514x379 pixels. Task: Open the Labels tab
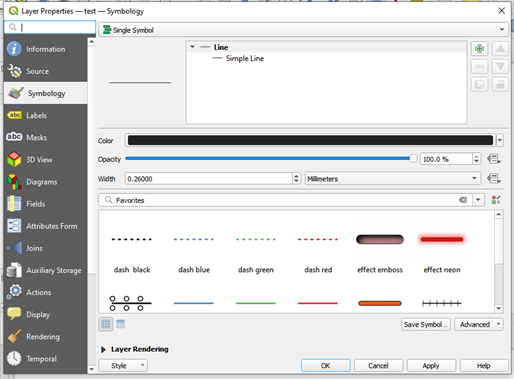[x=46, y=115]
